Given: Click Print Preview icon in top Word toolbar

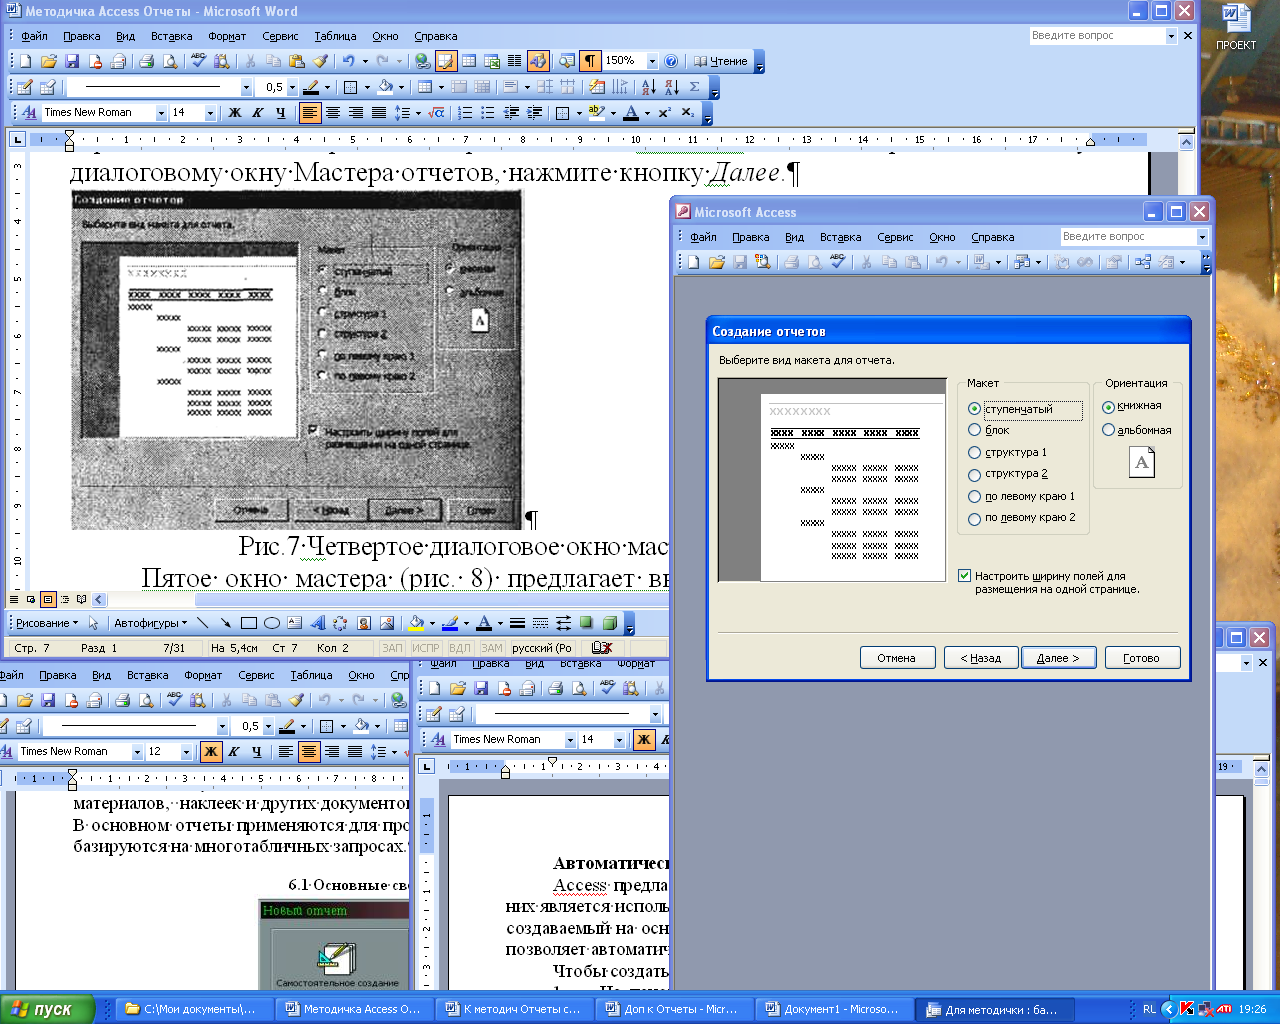Looking at the screenshot, I should [x=170, y=61].
